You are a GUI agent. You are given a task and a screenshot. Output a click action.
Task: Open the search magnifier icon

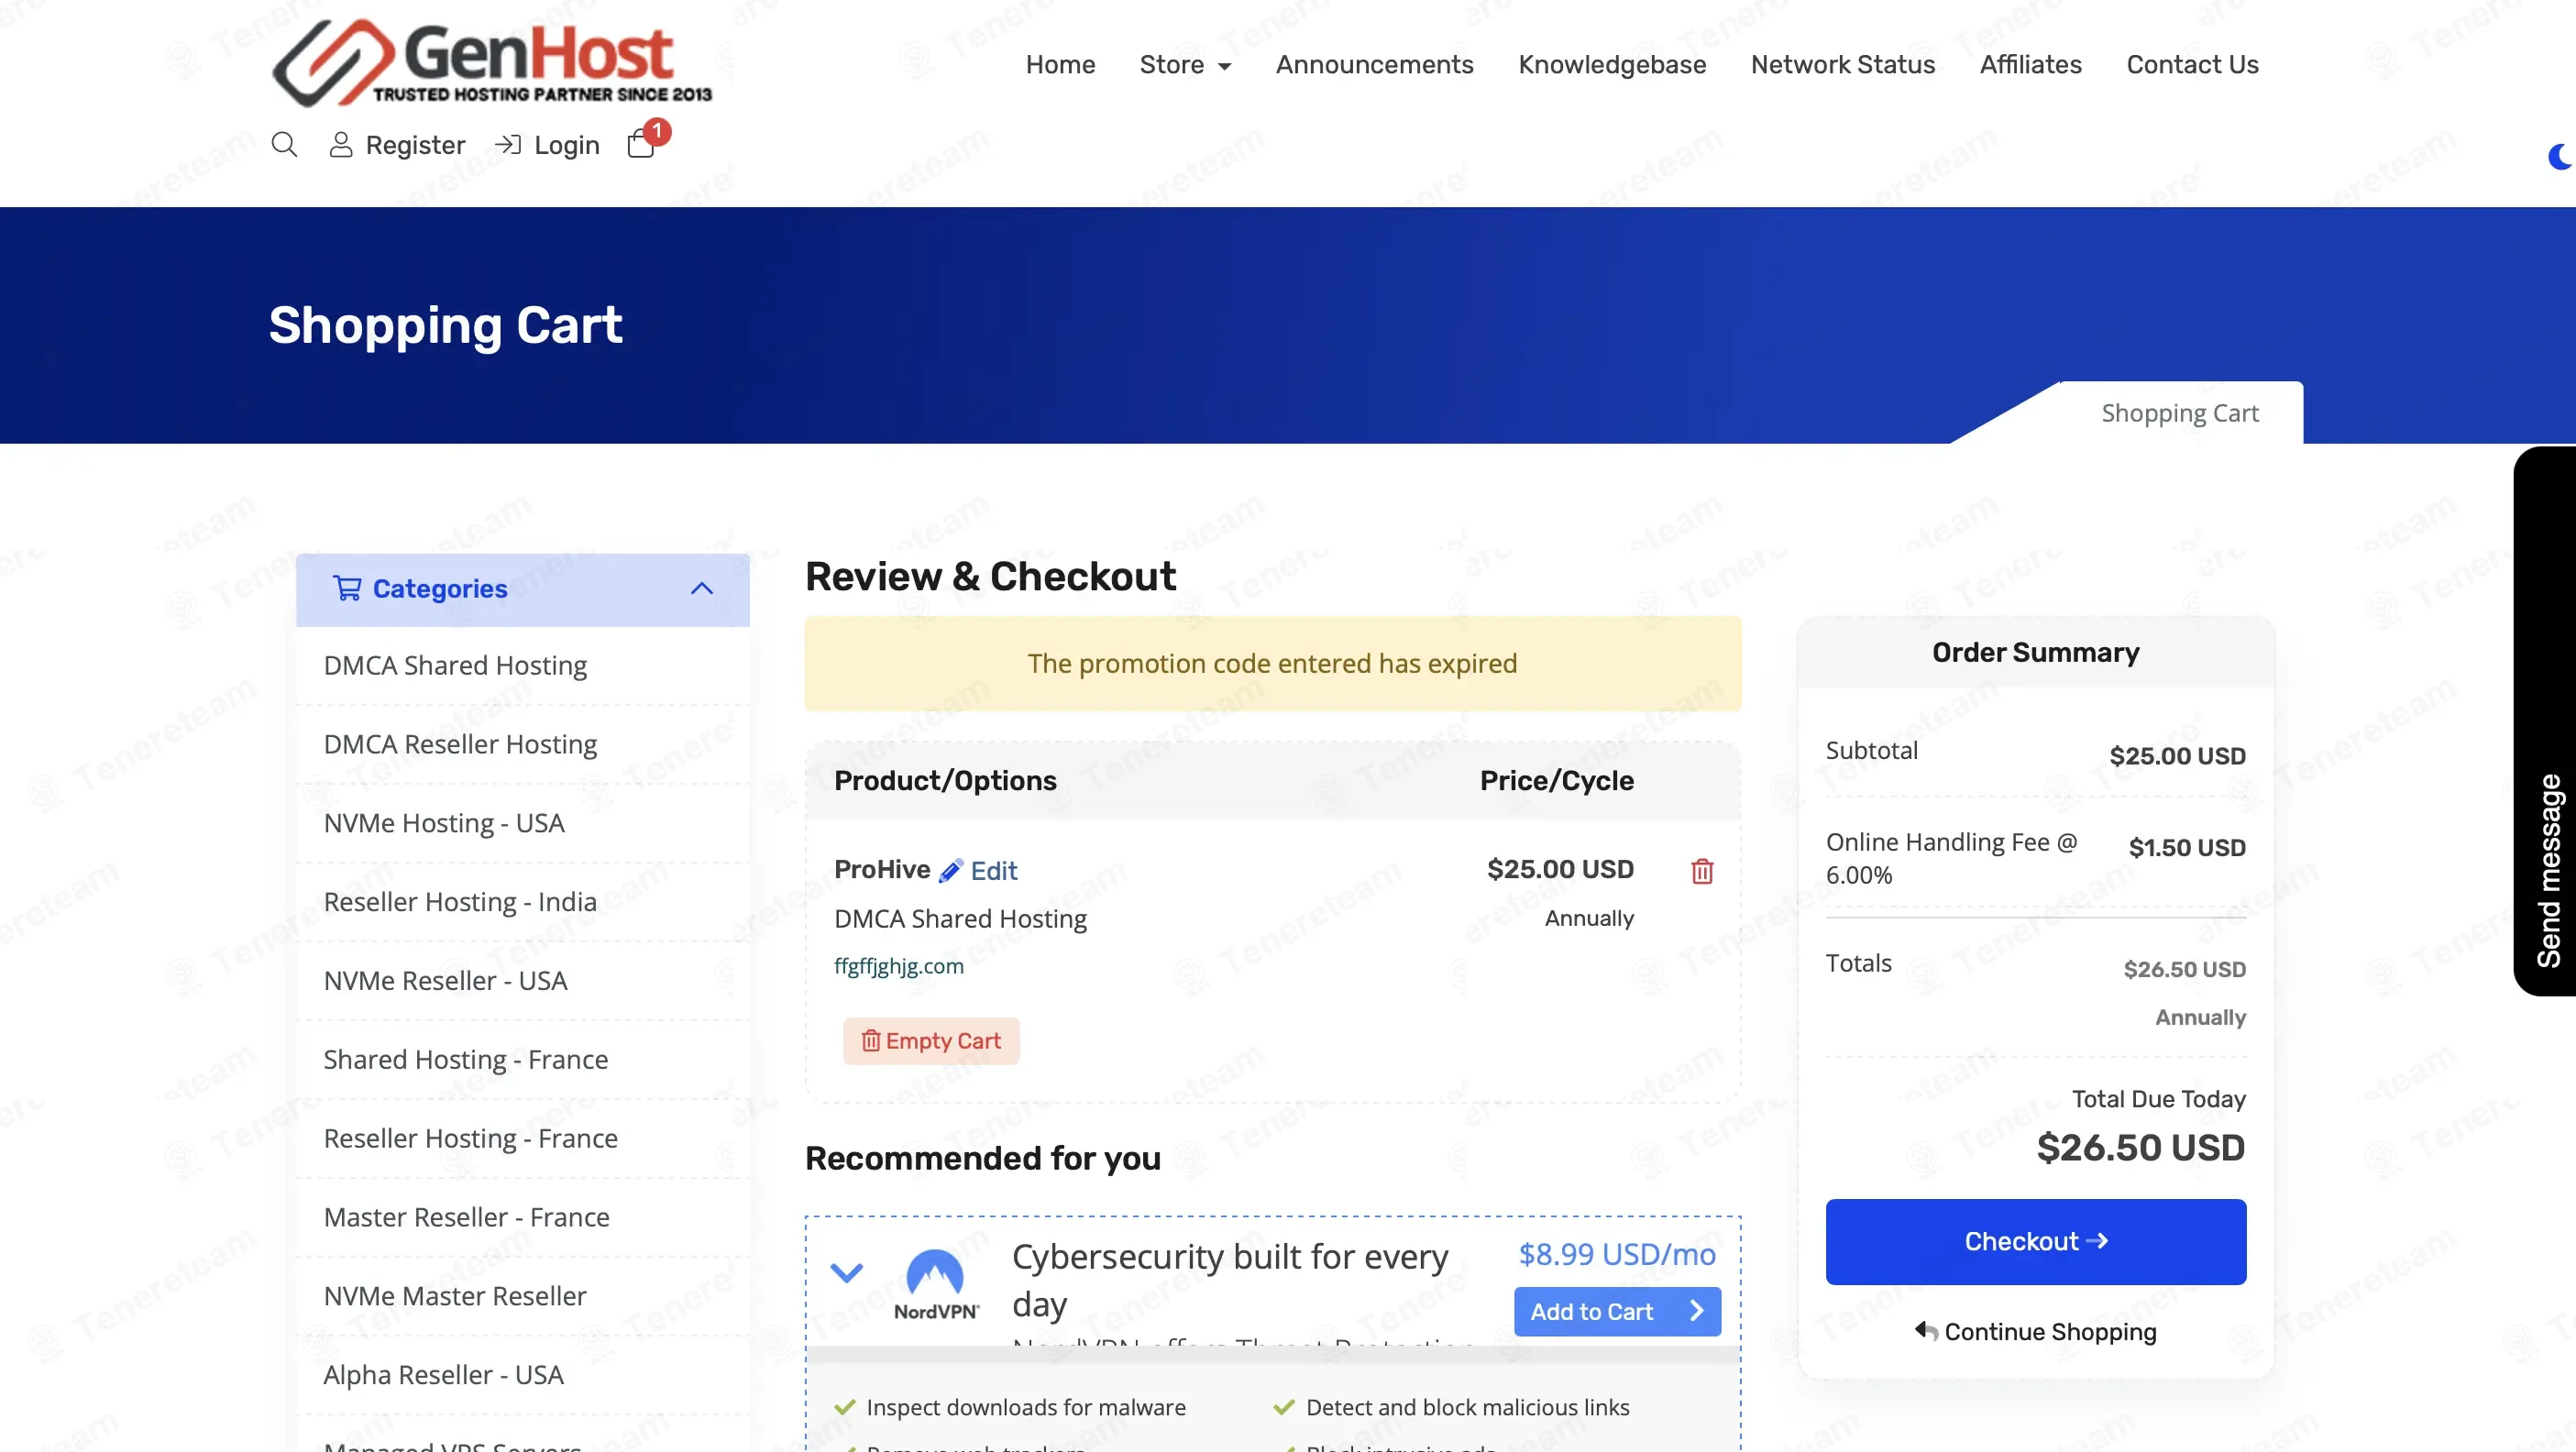click(x=284, y=145)
